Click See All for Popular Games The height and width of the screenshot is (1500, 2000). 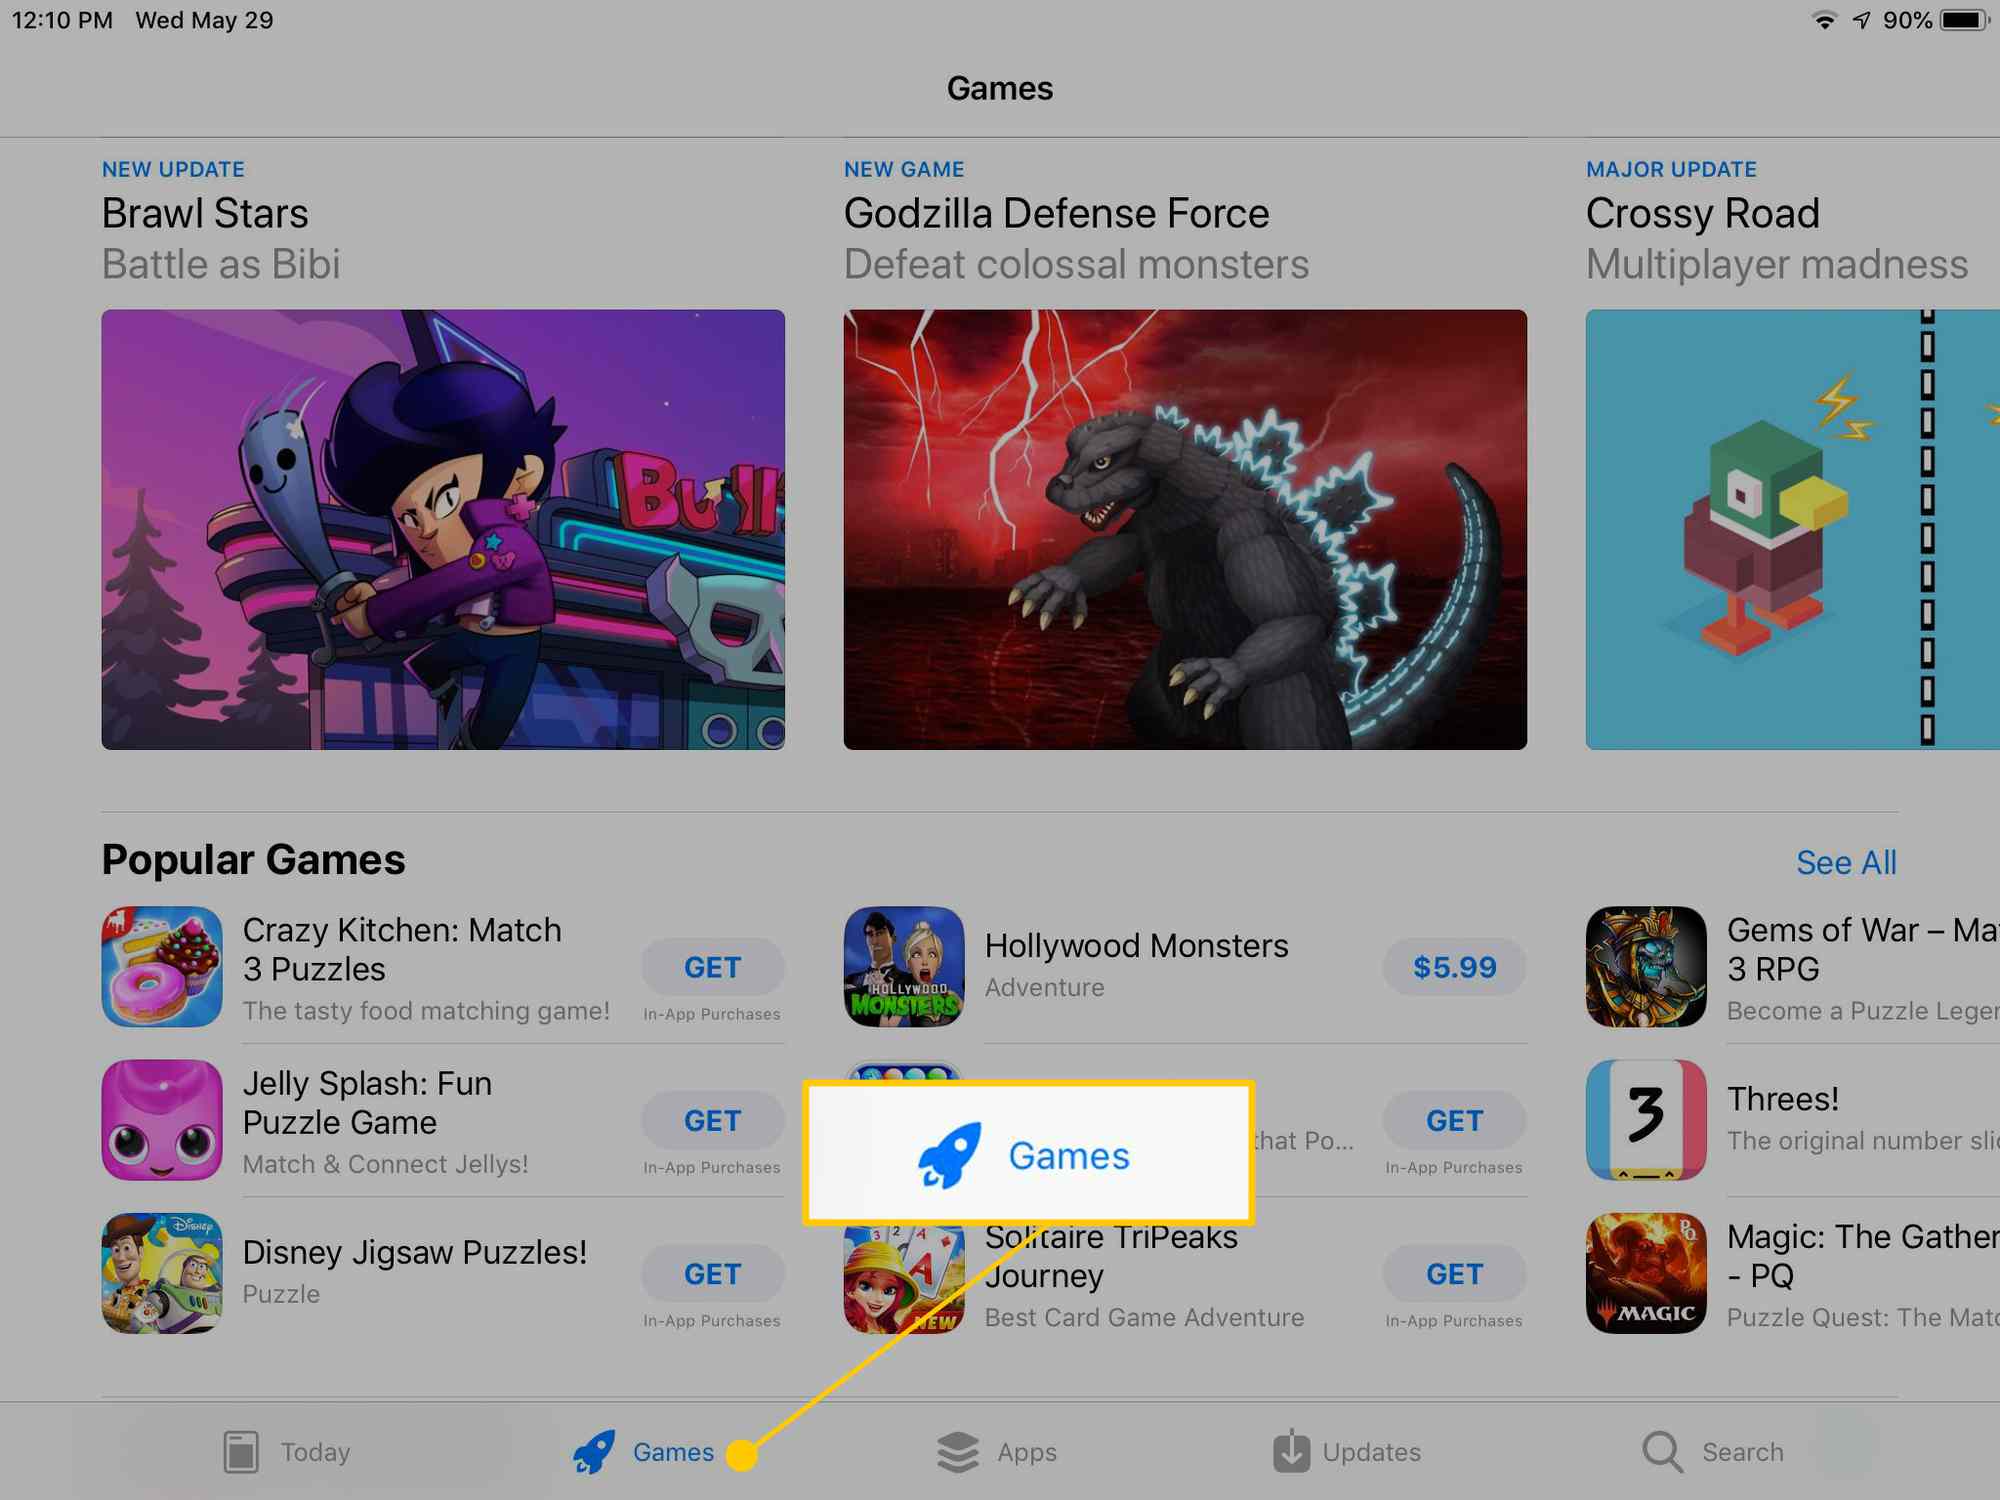click(1846, 860)
